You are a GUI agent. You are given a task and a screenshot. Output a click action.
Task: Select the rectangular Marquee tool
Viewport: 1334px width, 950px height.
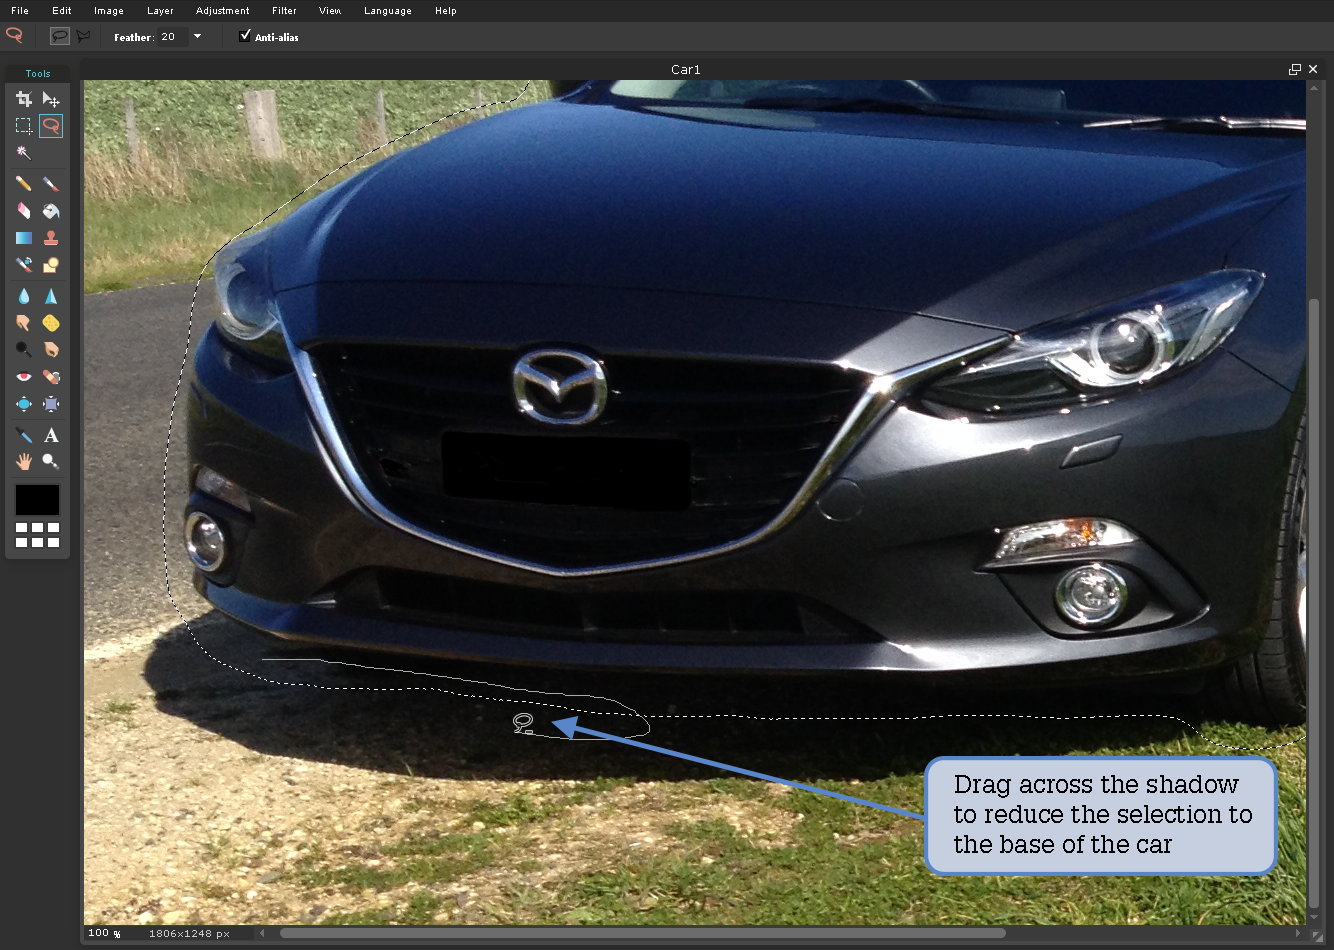click(x=24, y=126)
